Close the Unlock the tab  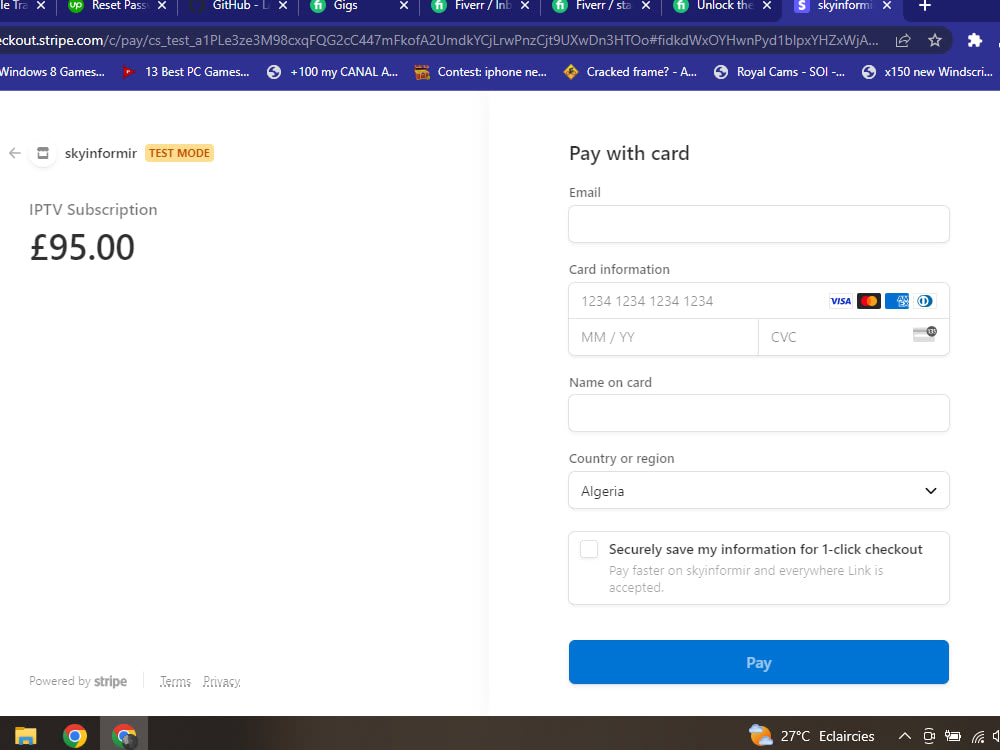[x=767, y=6]
